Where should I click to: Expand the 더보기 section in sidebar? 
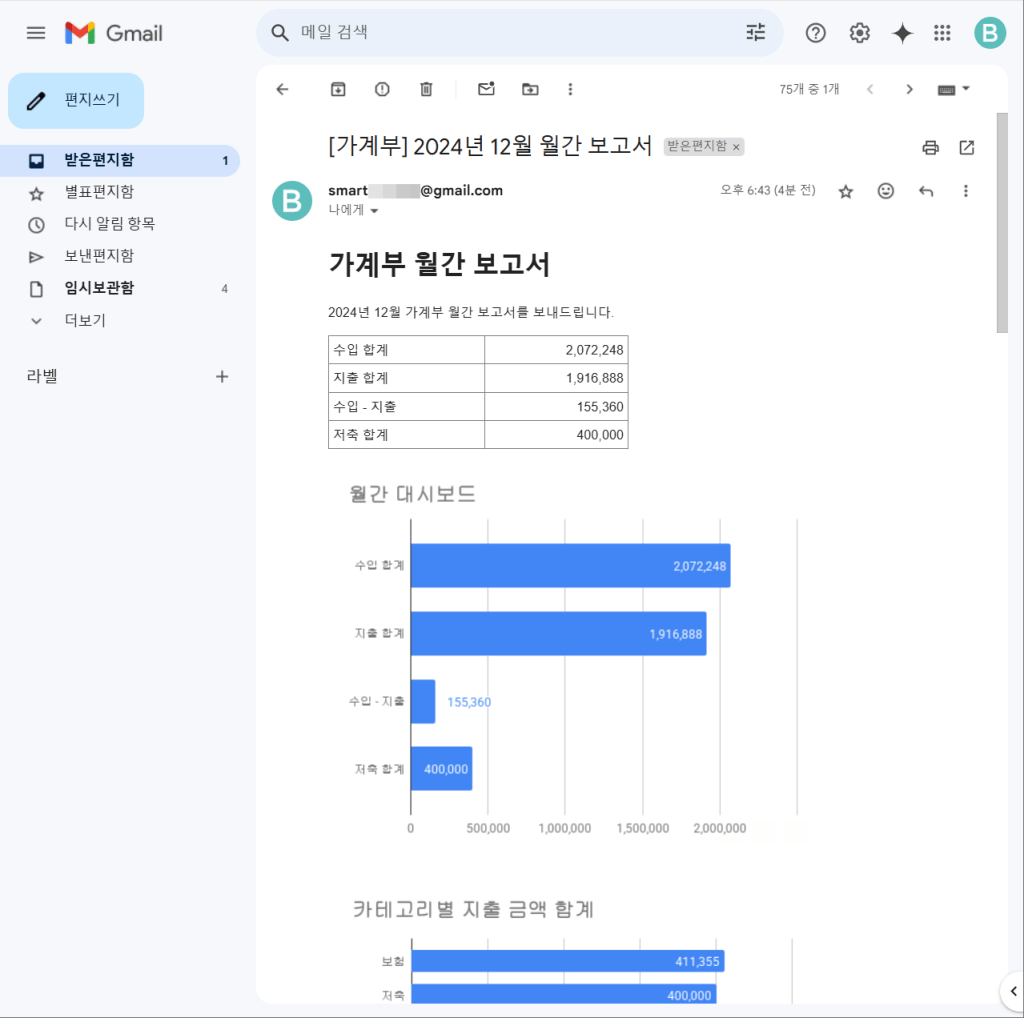tap(85, 320)
